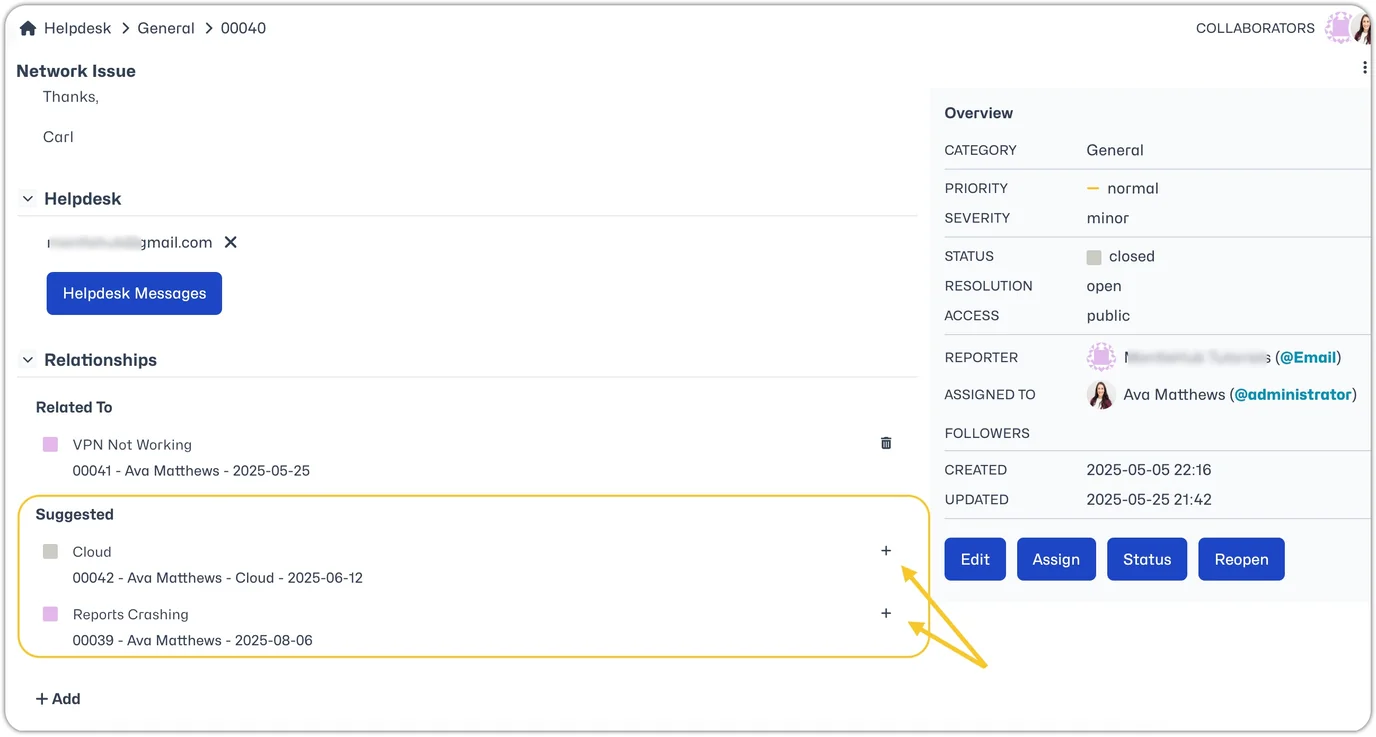Go to General in the breadcrumb
Image resolution: width=1376 pixels, height=737 pixels.
pos(166,28)
